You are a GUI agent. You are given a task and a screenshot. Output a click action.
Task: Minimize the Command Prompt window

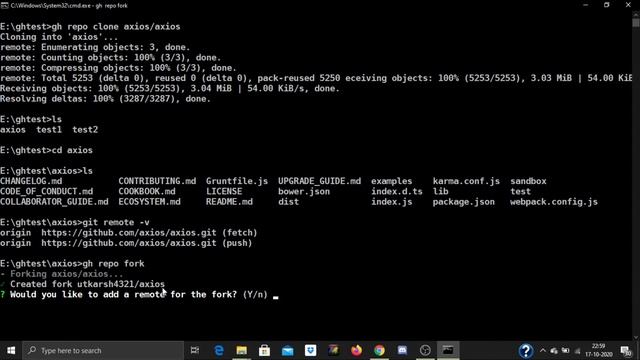point(586,5)
